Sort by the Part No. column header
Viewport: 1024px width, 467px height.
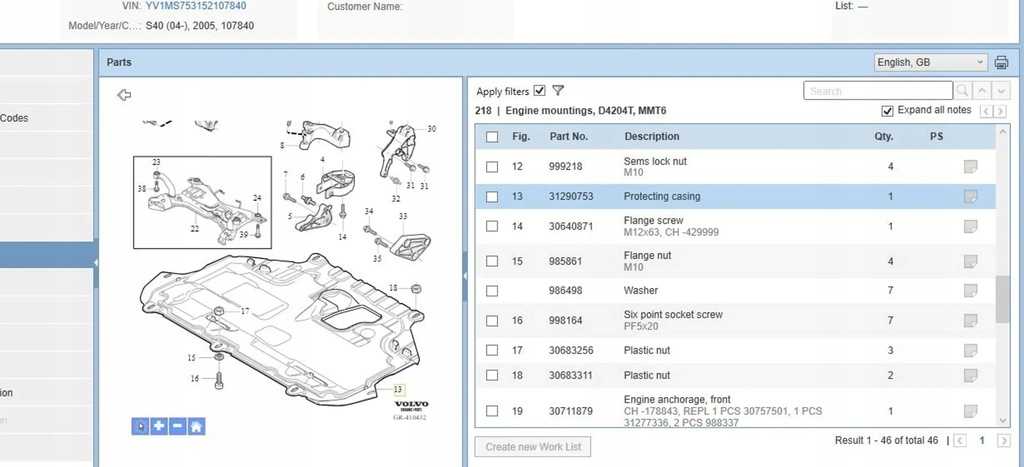point(569,137)
